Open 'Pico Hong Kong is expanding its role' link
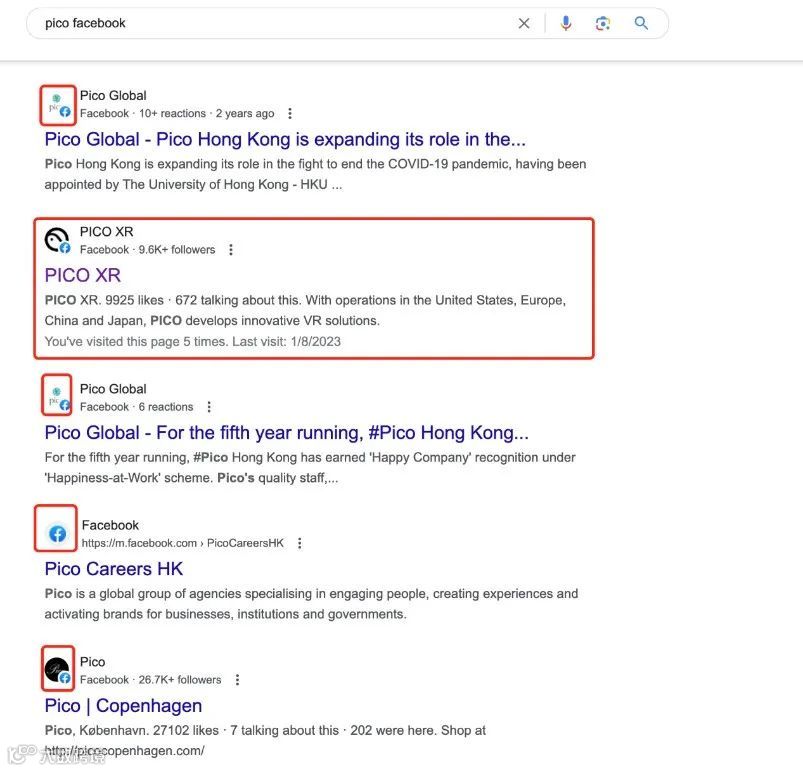This screenshot has width=803, height=771. click(x=285, y=139)
